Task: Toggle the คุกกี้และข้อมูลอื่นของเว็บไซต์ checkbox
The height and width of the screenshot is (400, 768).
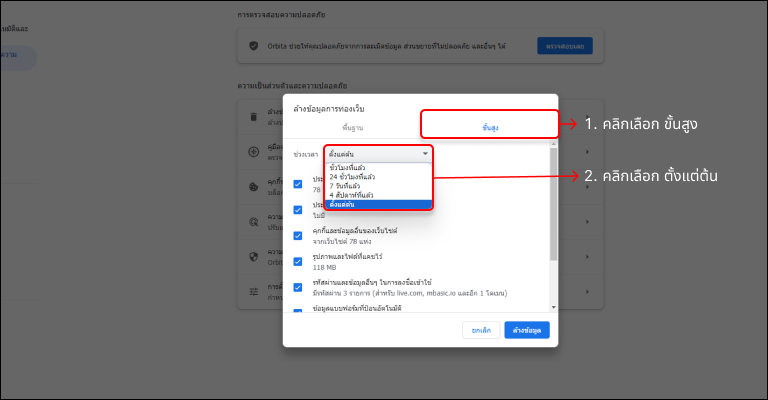Action: click(x=298, y=236)
